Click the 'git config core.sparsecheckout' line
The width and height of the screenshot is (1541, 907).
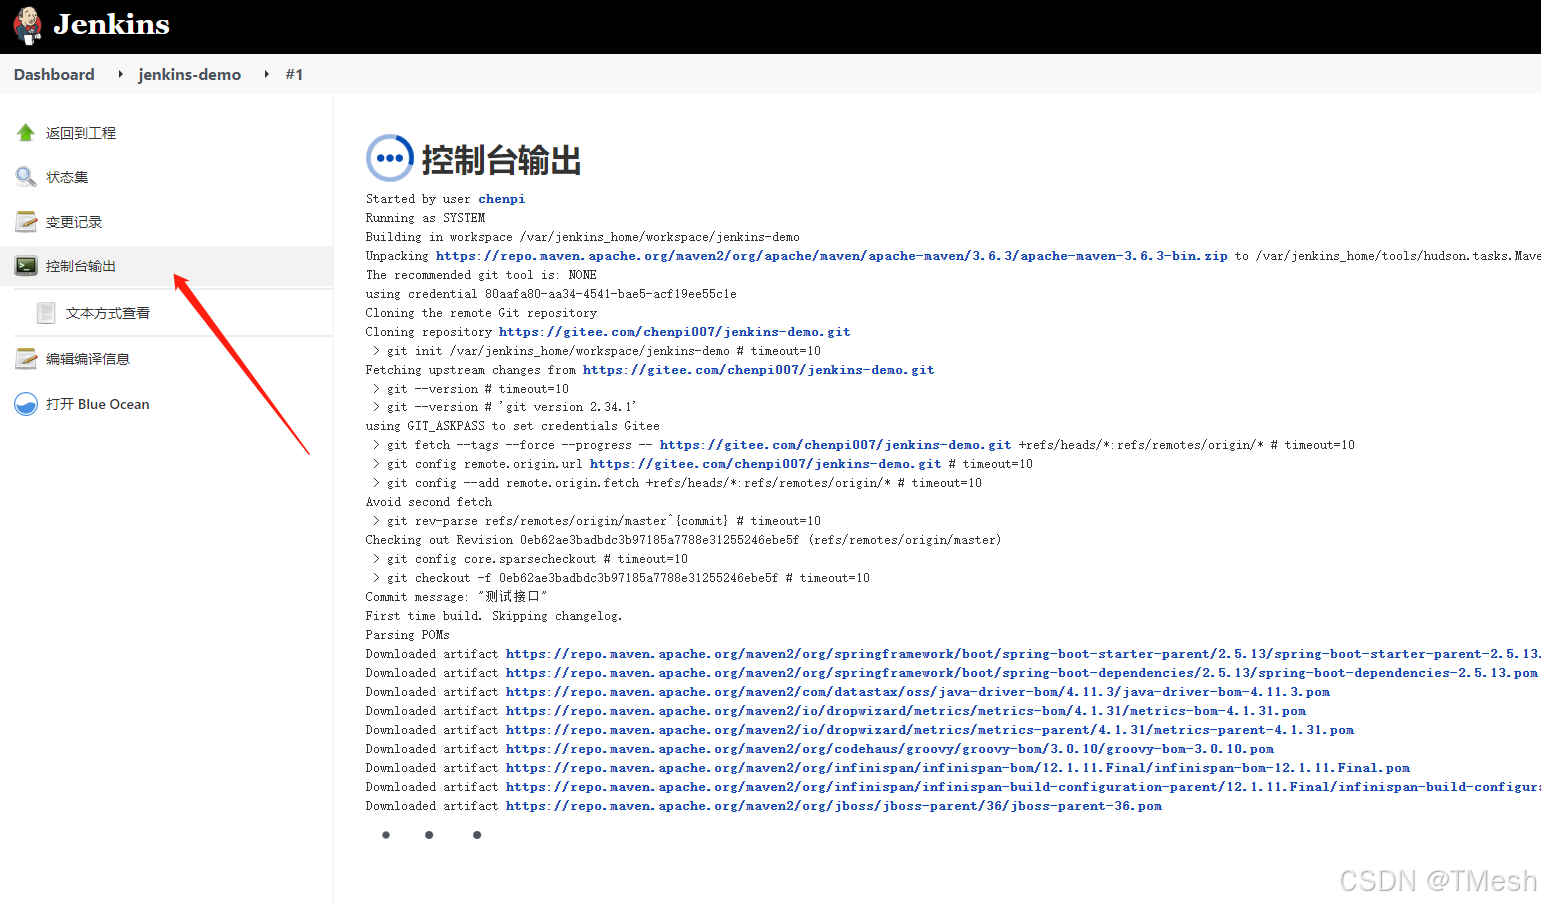point(530,559)
